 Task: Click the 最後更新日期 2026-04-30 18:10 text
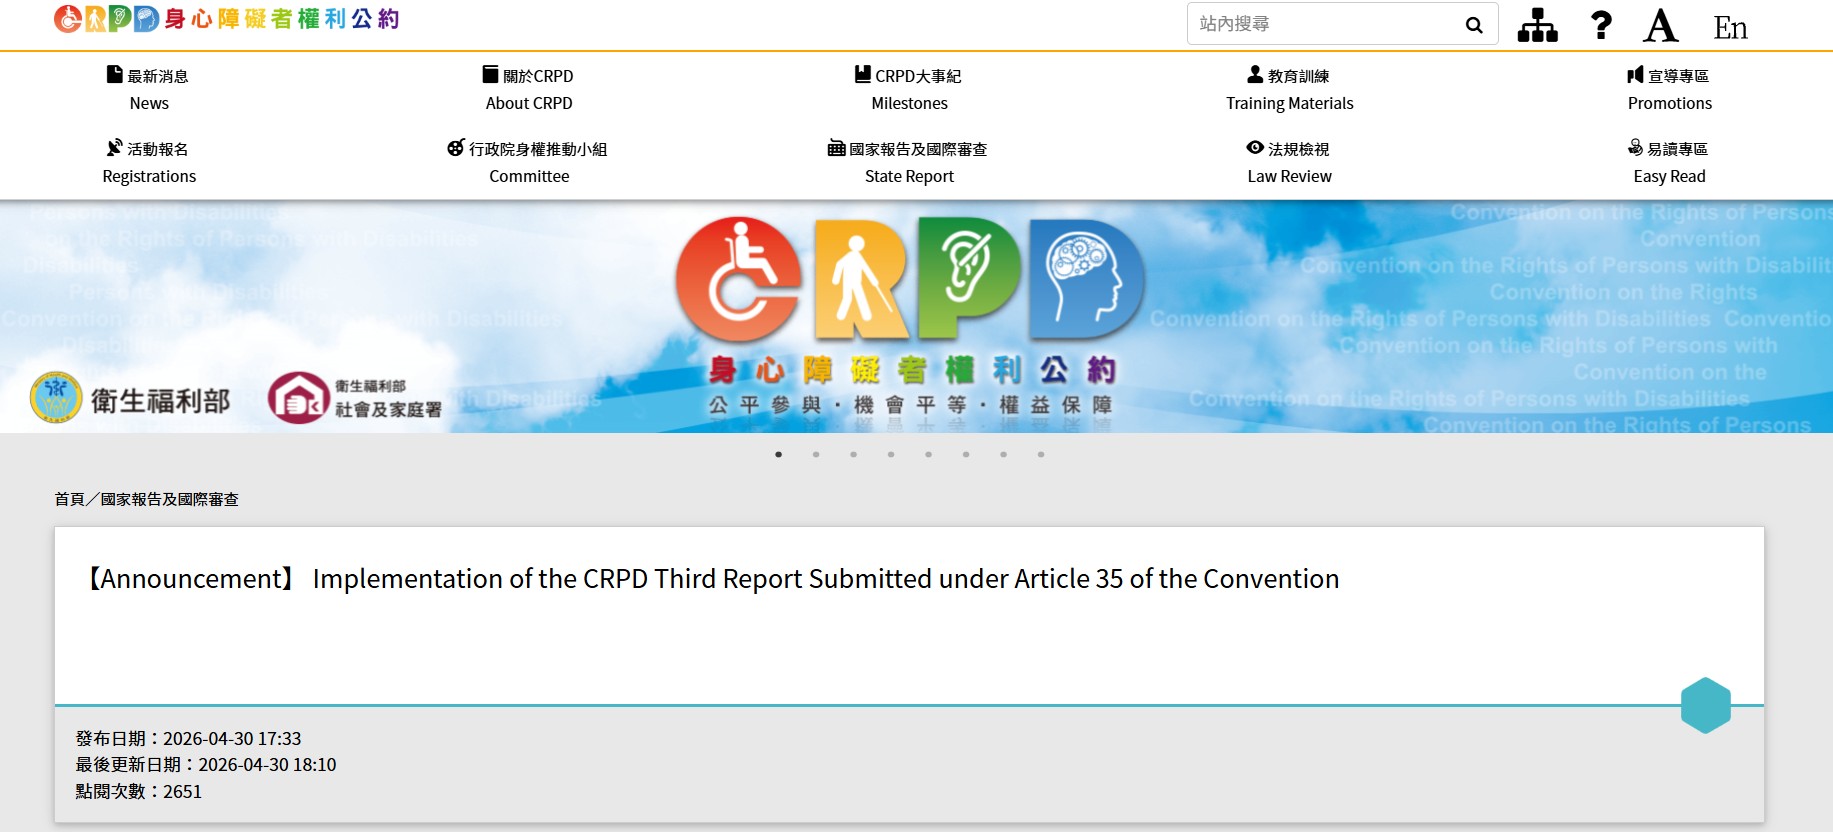click(x=206, y=765)
